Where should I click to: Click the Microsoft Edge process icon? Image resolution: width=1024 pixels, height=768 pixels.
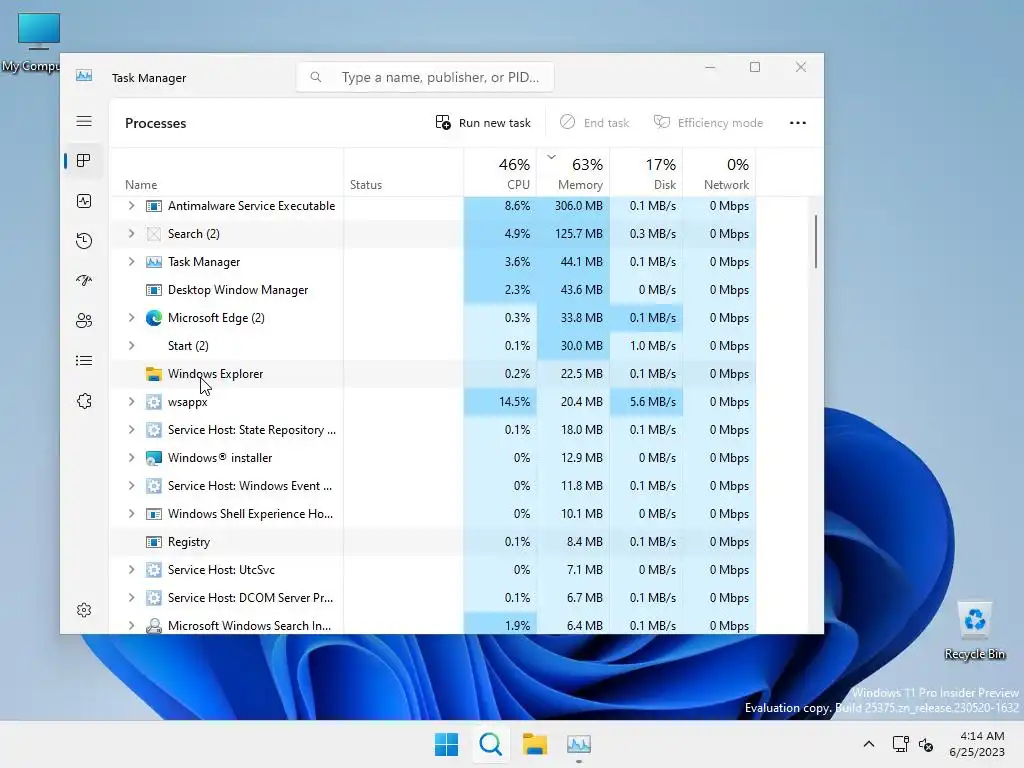(153, 318)
